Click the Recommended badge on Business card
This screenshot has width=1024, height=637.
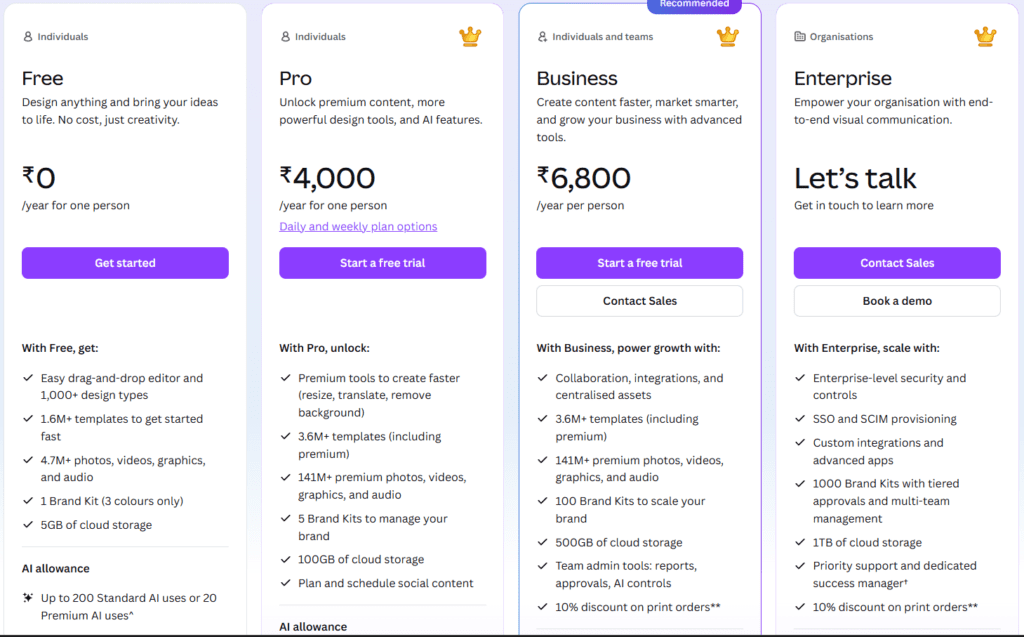694,5
